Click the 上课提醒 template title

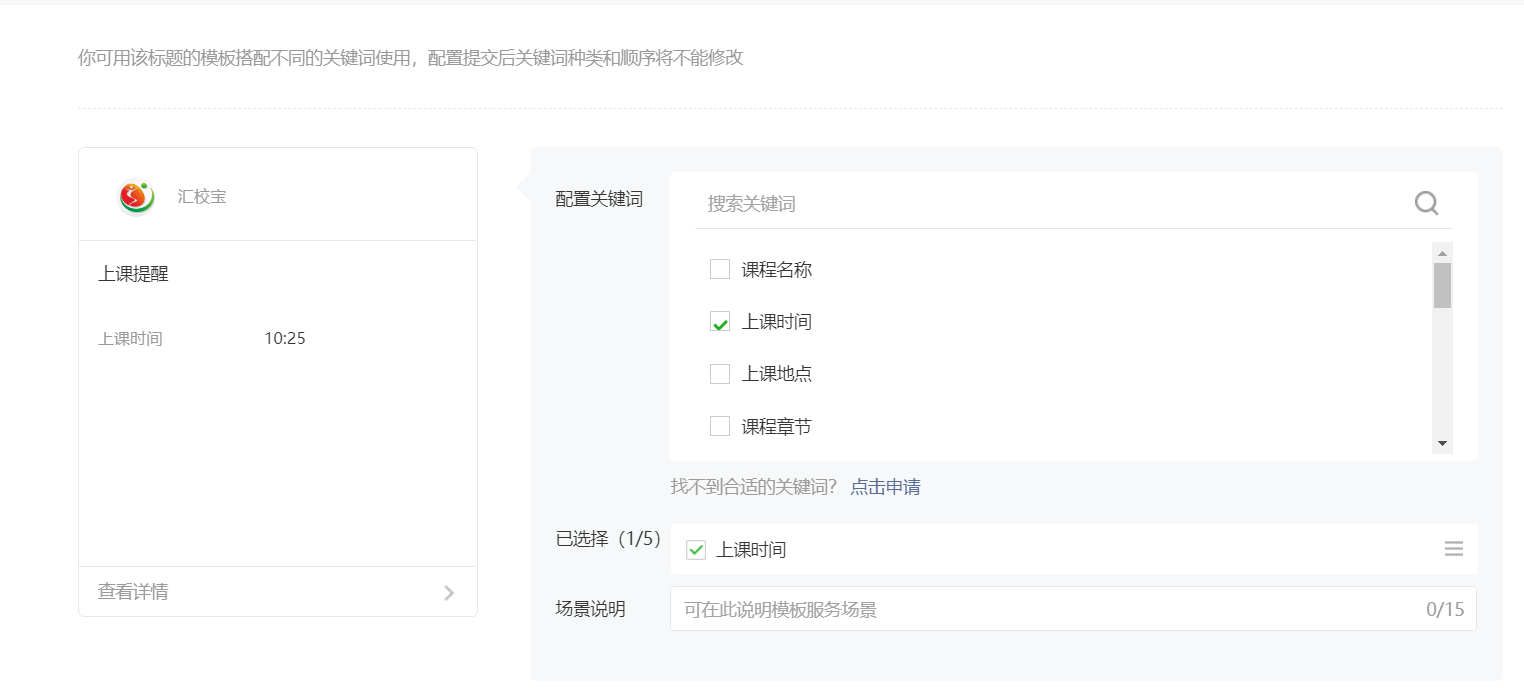[x=134, y=274]
